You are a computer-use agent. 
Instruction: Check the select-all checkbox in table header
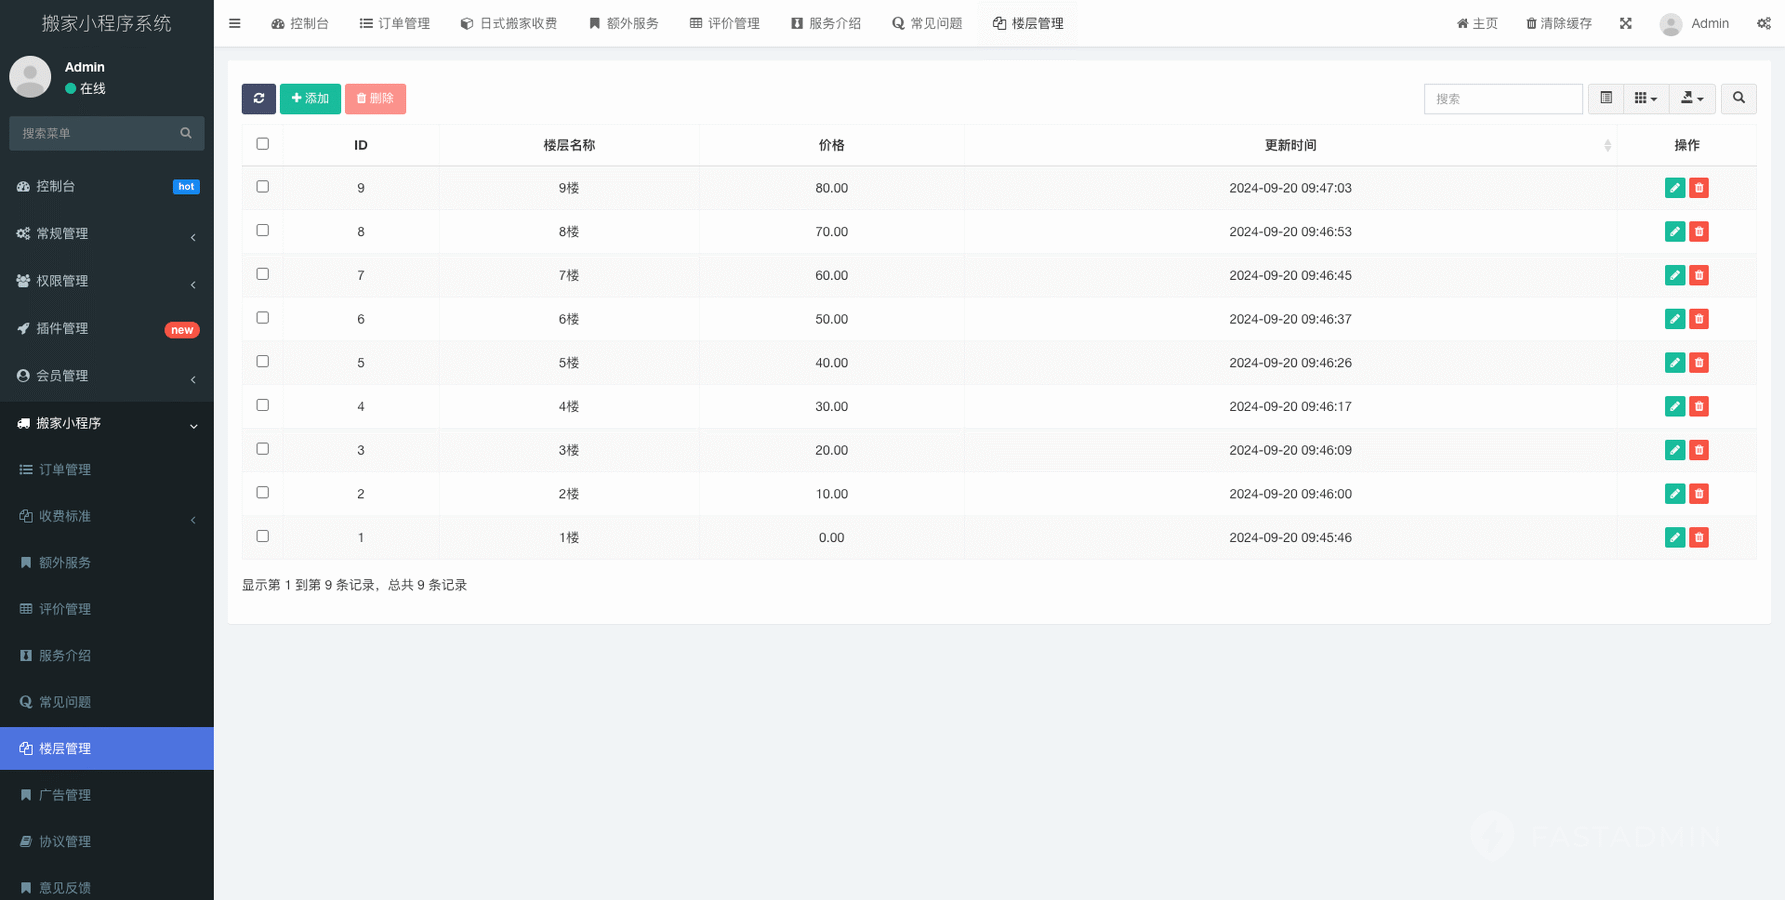pyautogui.click(x=263, y=144)
